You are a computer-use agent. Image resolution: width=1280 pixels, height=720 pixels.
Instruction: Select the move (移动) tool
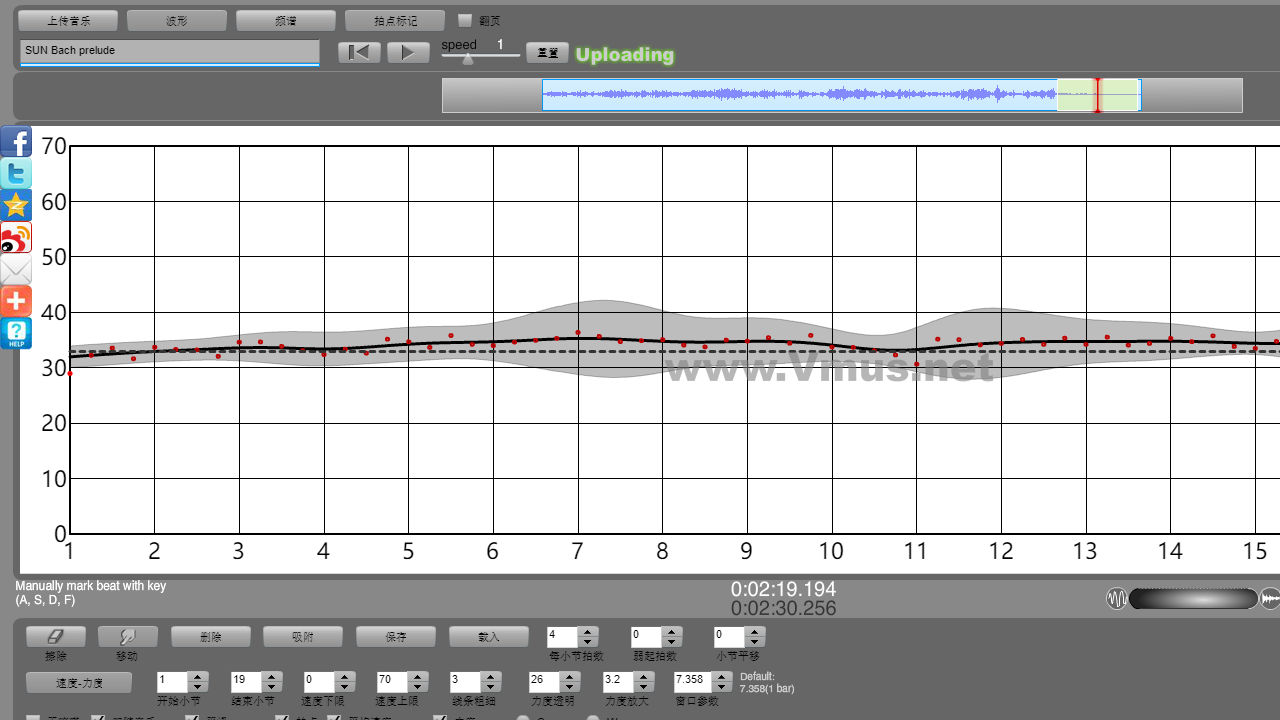pos(127,636)
